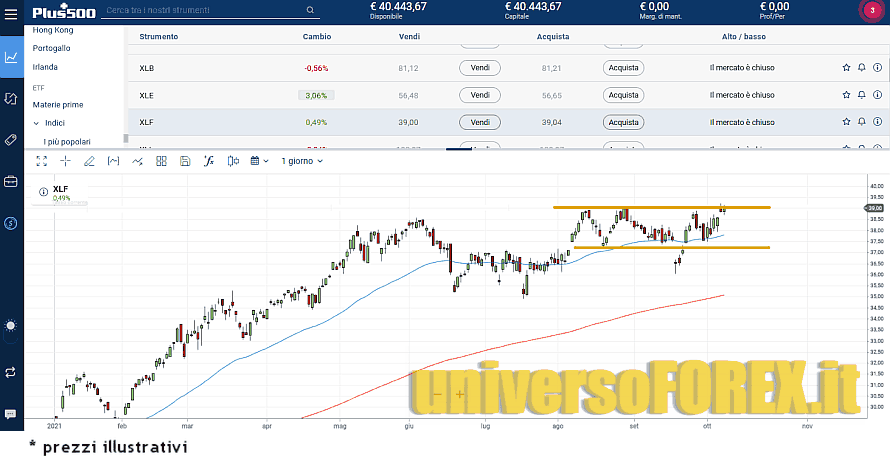Select 'Materie prime' in the category list
The height and width of the screenshot is (457, 890).
(x=58, y=104)
